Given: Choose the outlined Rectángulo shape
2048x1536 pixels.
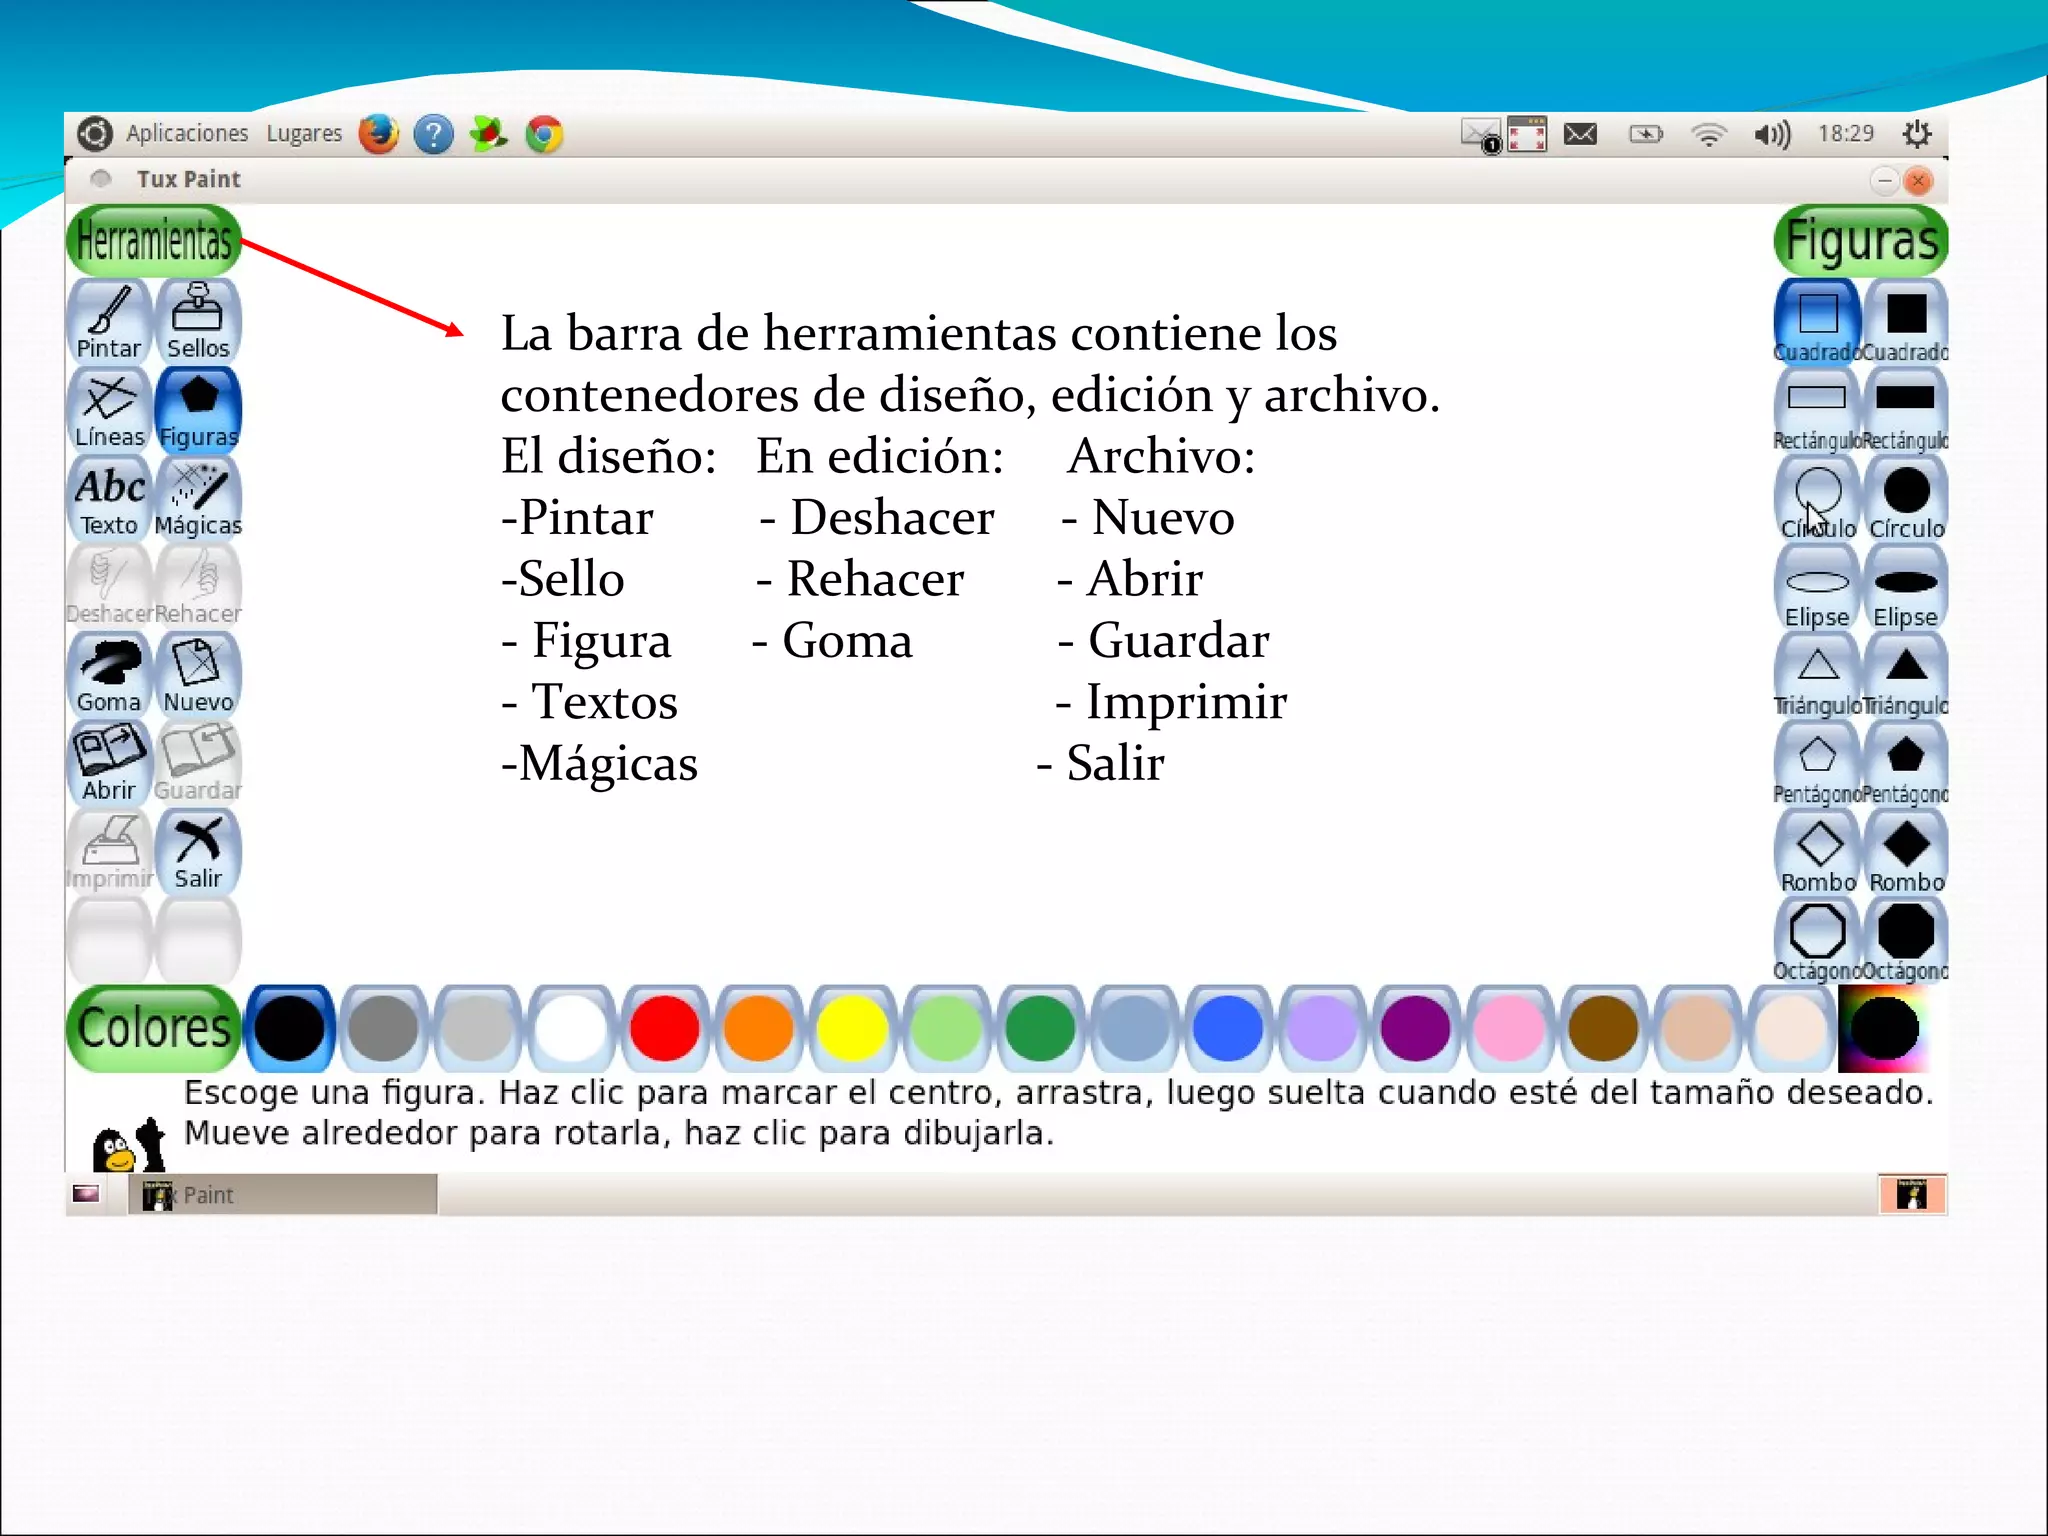Looking at the screenshot, I should coord(1817,410).
